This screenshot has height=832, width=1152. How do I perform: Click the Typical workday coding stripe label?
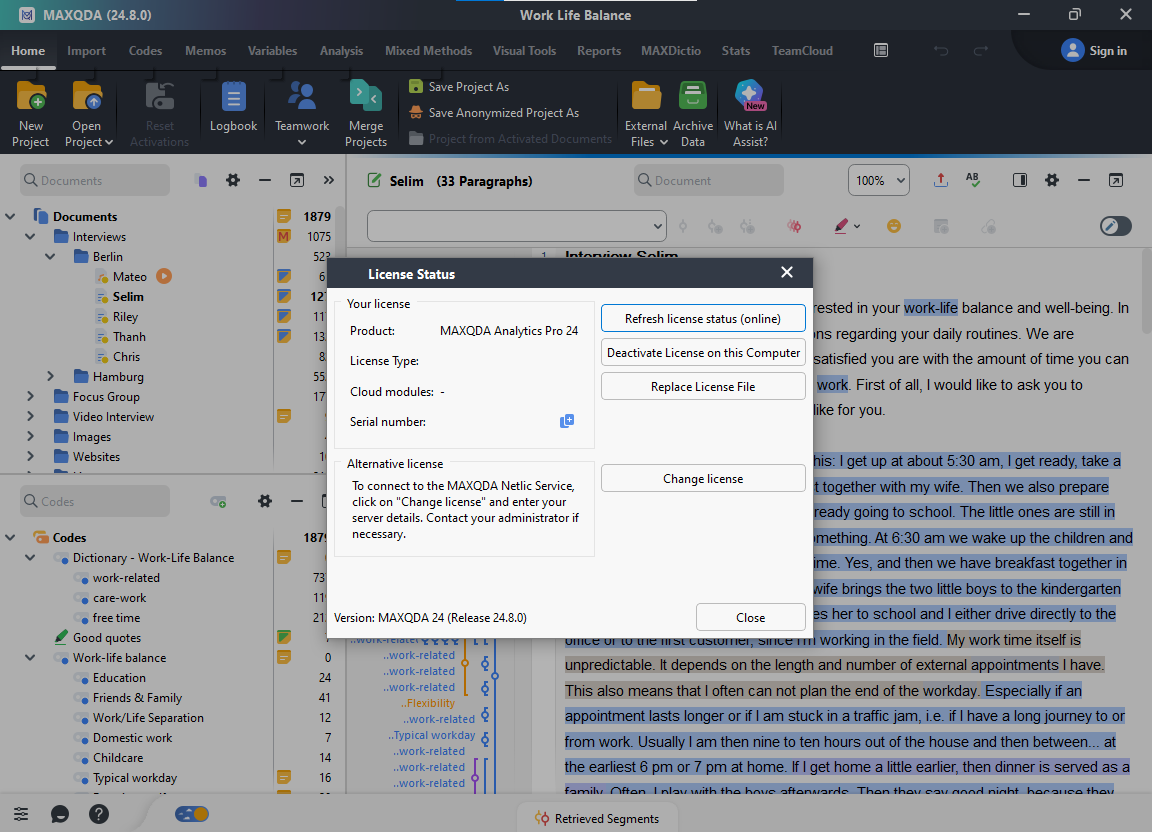[433, 735]
